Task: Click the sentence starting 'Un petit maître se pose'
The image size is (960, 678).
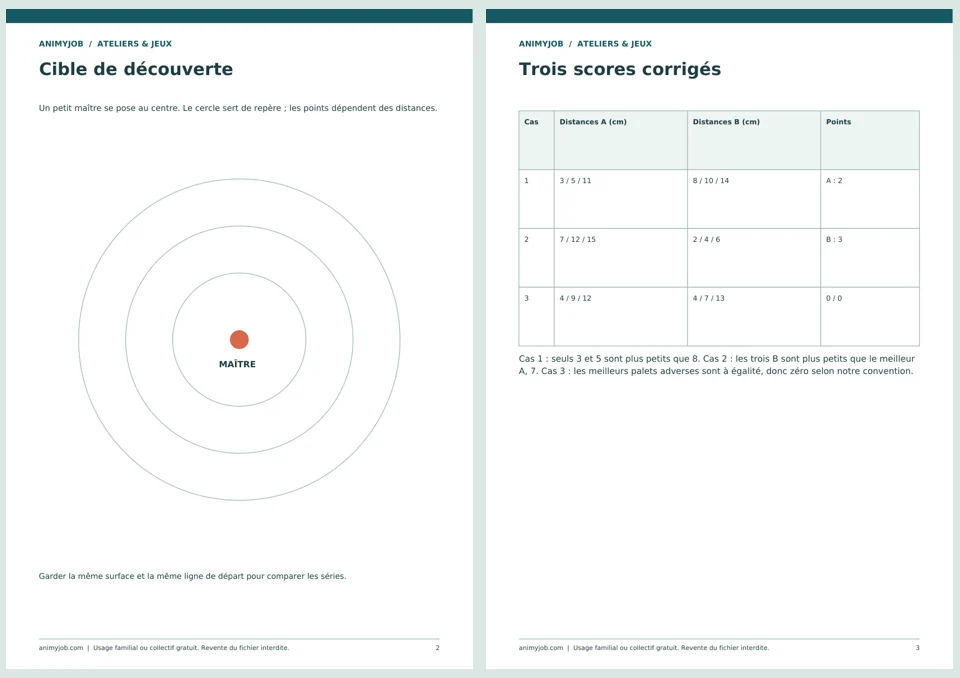Action: click(238, 108)
